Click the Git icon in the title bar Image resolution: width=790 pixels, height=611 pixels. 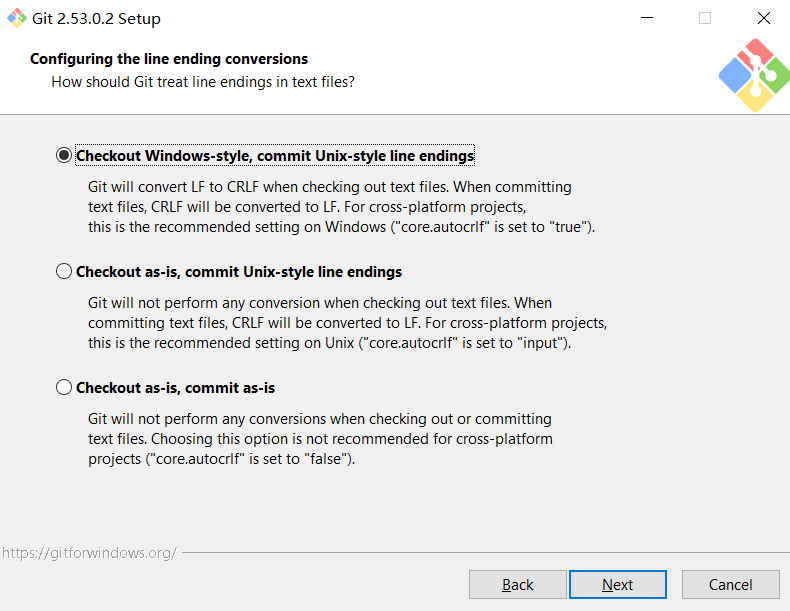click(17, 18)
